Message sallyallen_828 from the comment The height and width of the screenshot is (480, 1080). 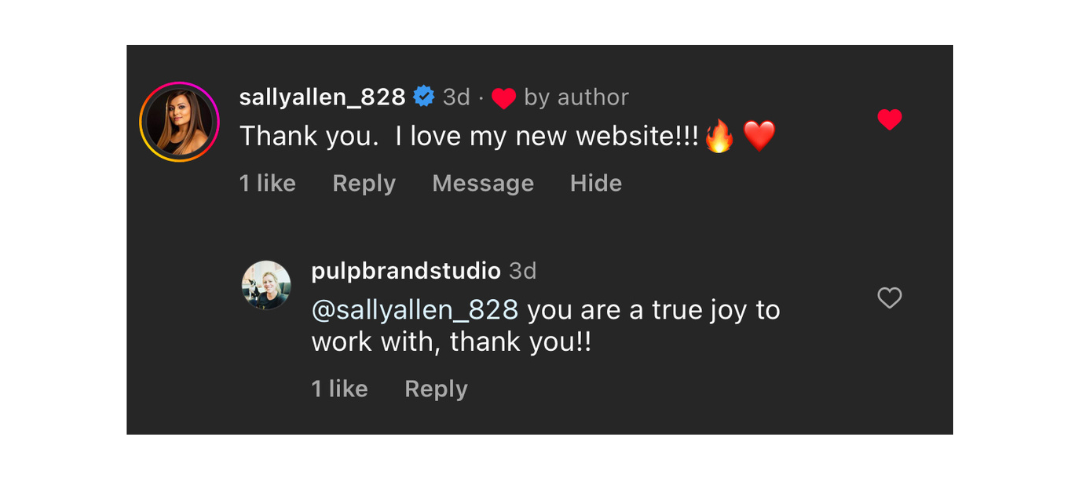483,183
